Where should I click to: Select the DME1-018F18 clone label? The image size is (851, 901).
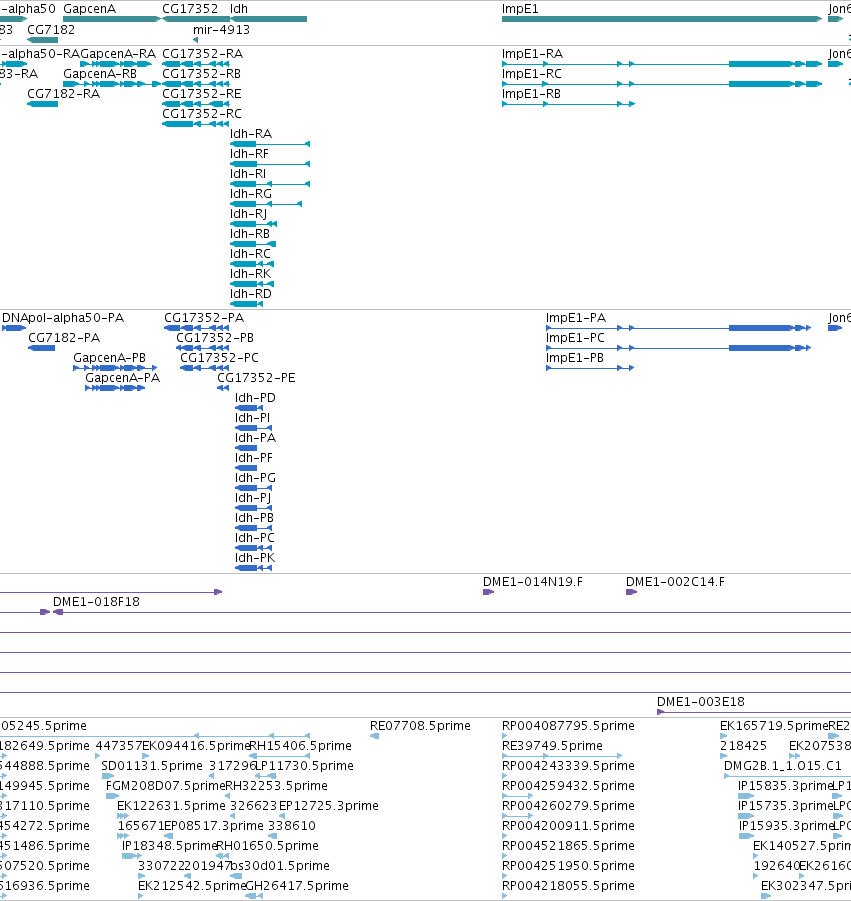[97, 602]
